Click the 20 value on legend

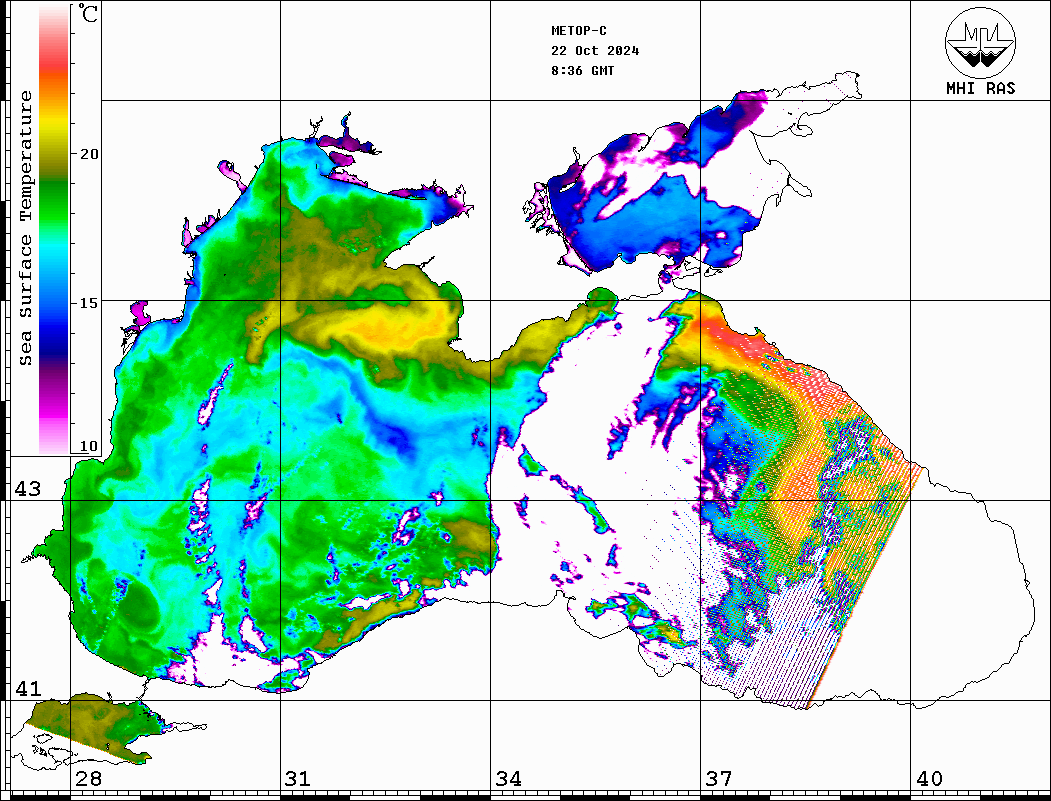88,154
